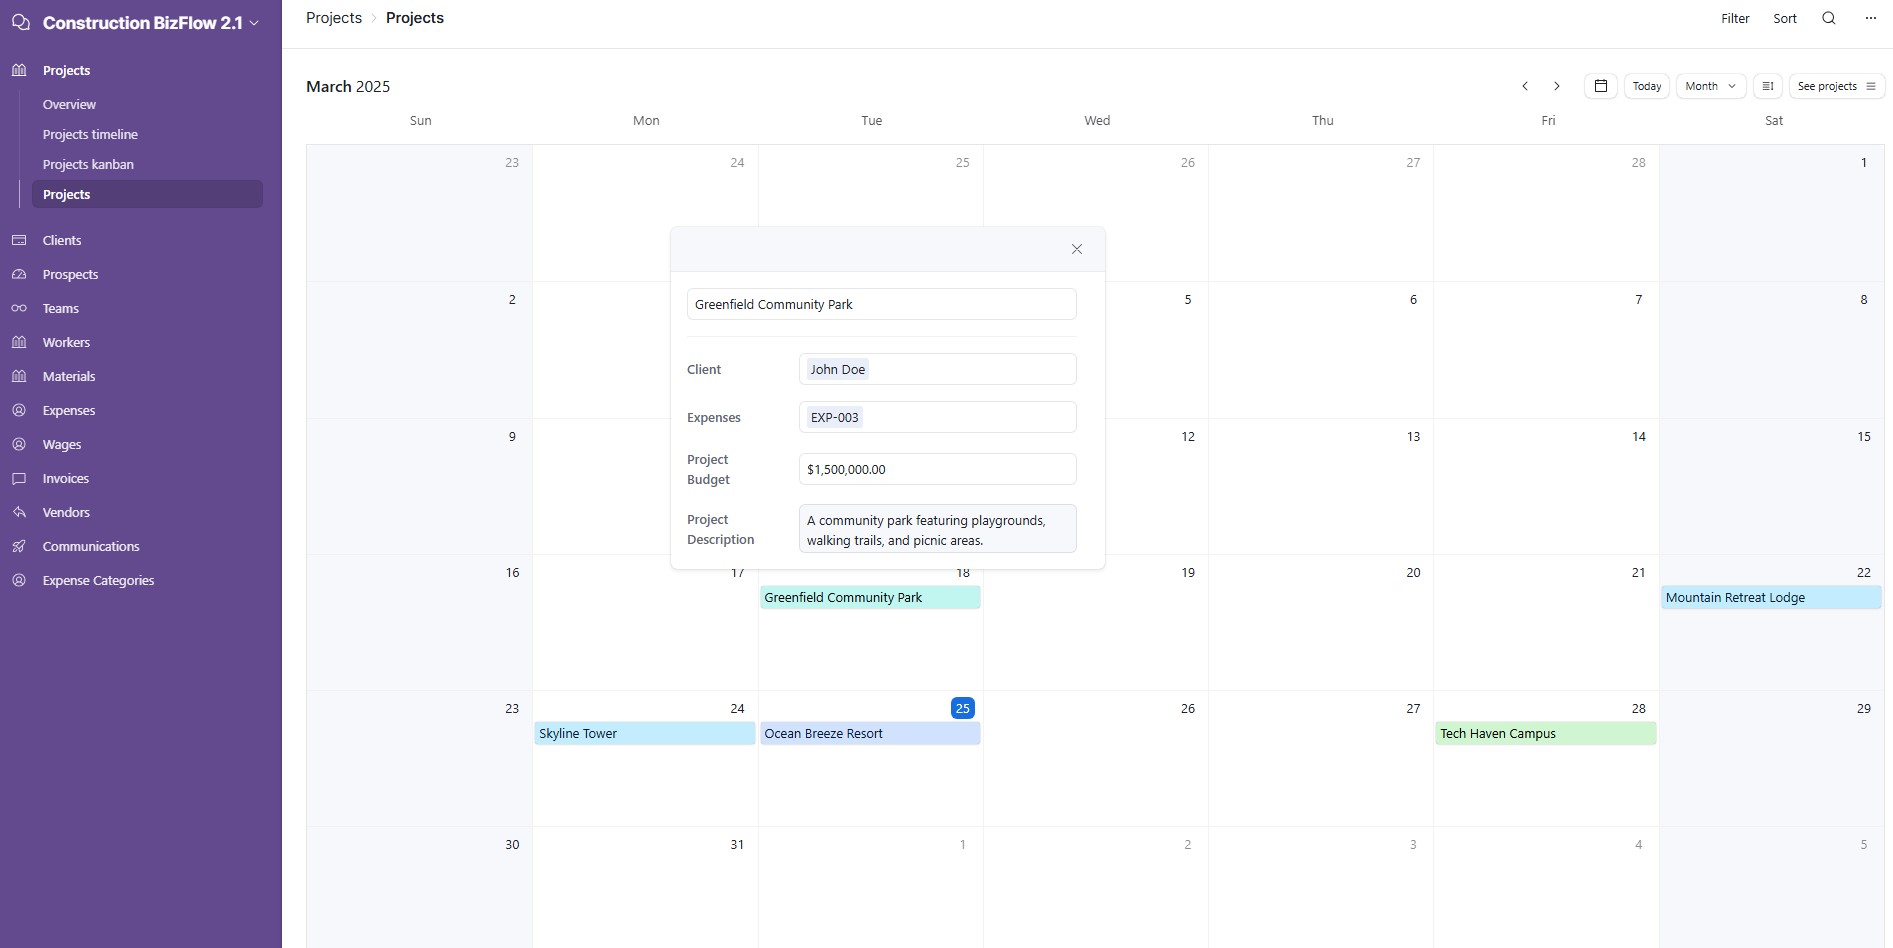Select Projects timeline in sidebar
The height and width of the screenshot is (948, 1893).
click(90, 134)
